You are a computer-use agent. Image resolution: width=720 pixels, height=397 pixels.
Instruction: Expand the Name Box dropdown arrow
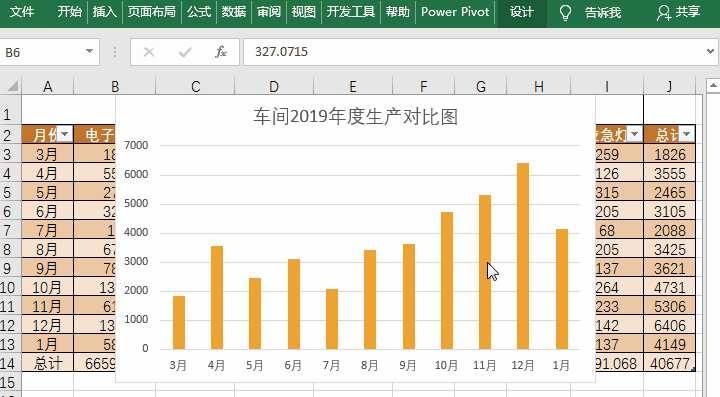pyautogui.click(x=90, y=51)
